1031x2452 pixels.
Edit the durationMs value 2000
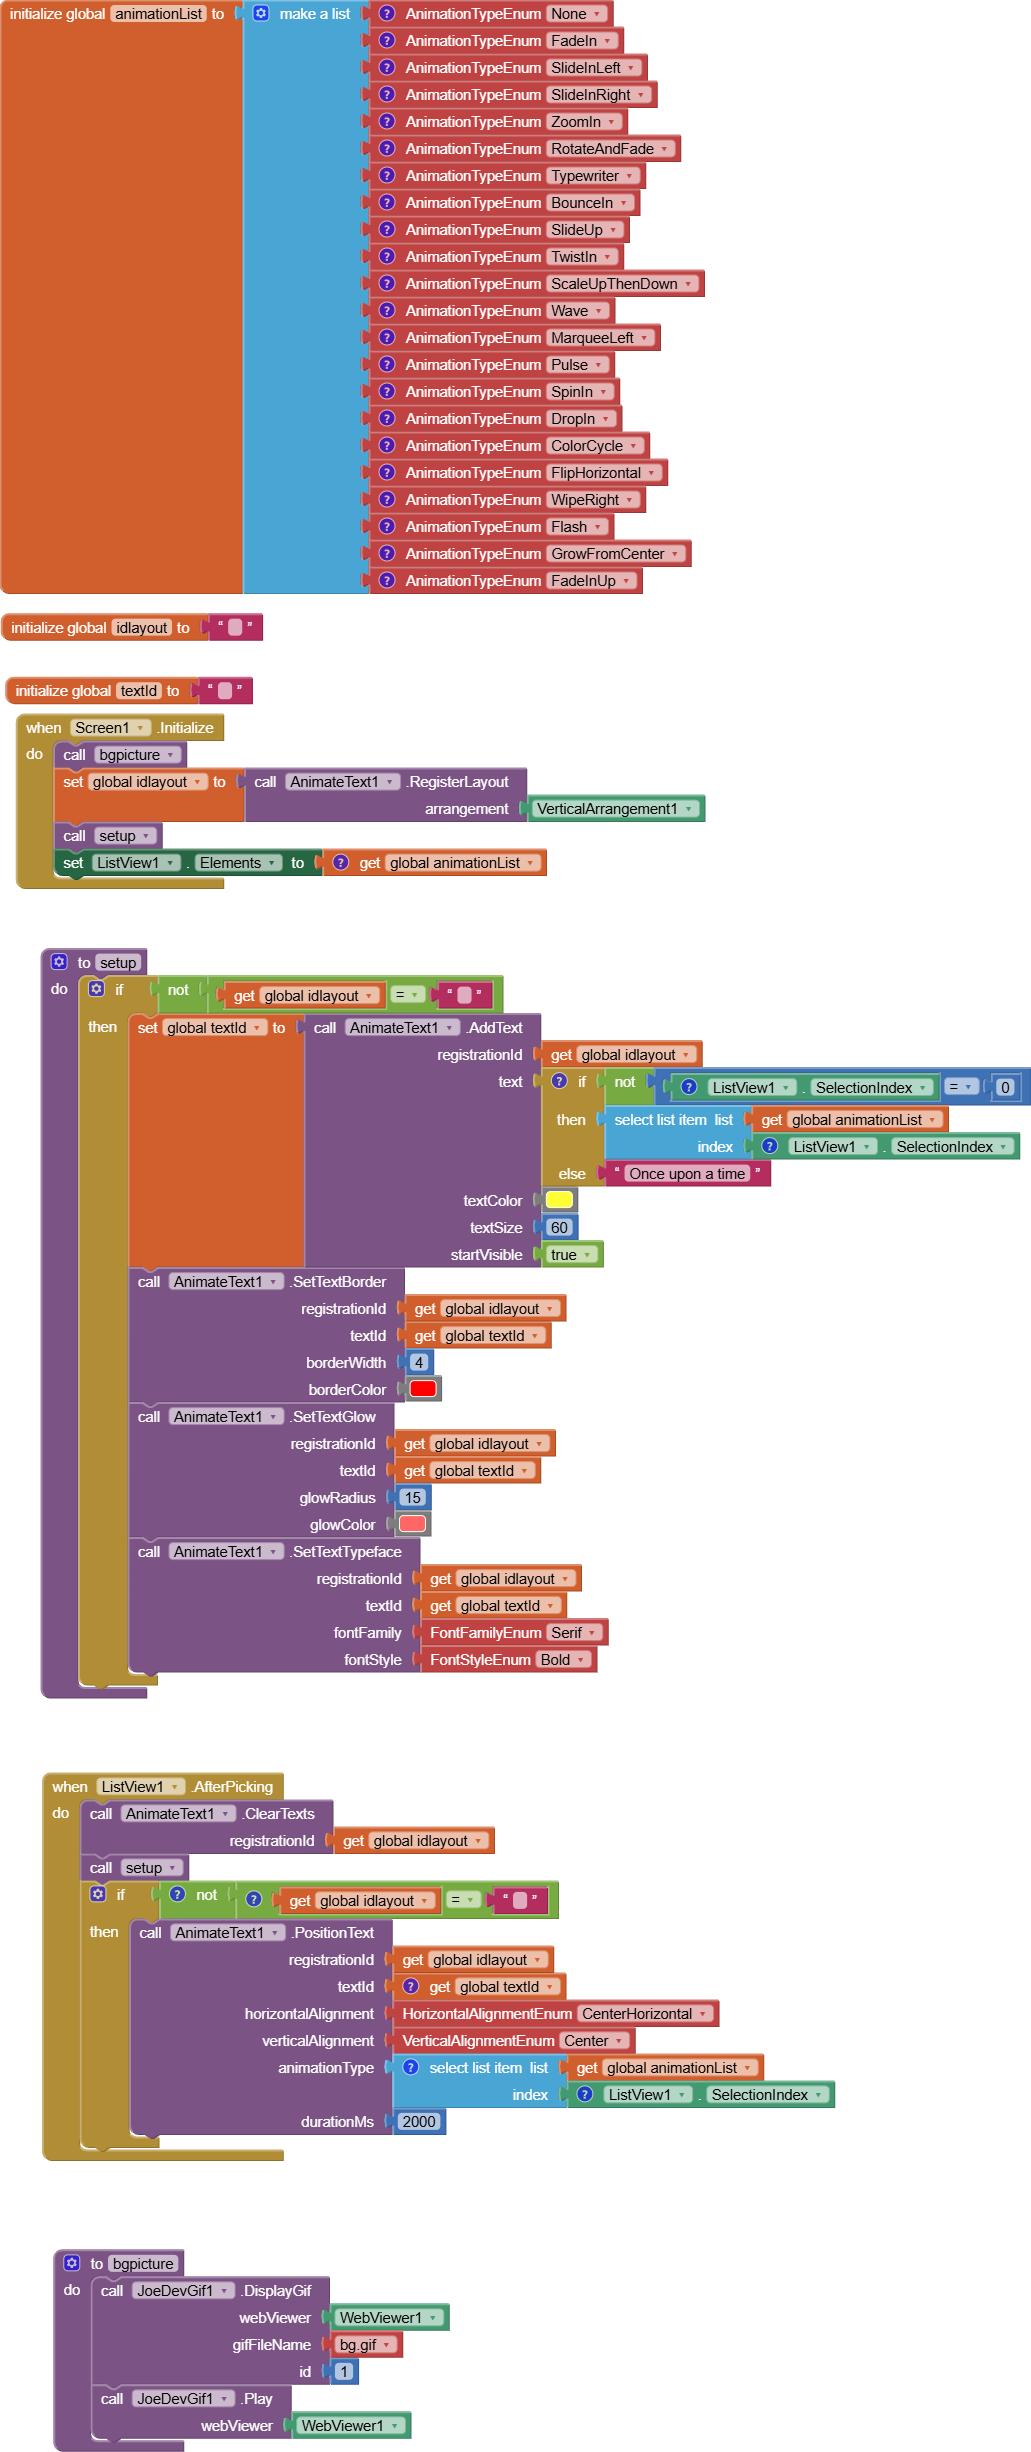(x=419, y=2122)
